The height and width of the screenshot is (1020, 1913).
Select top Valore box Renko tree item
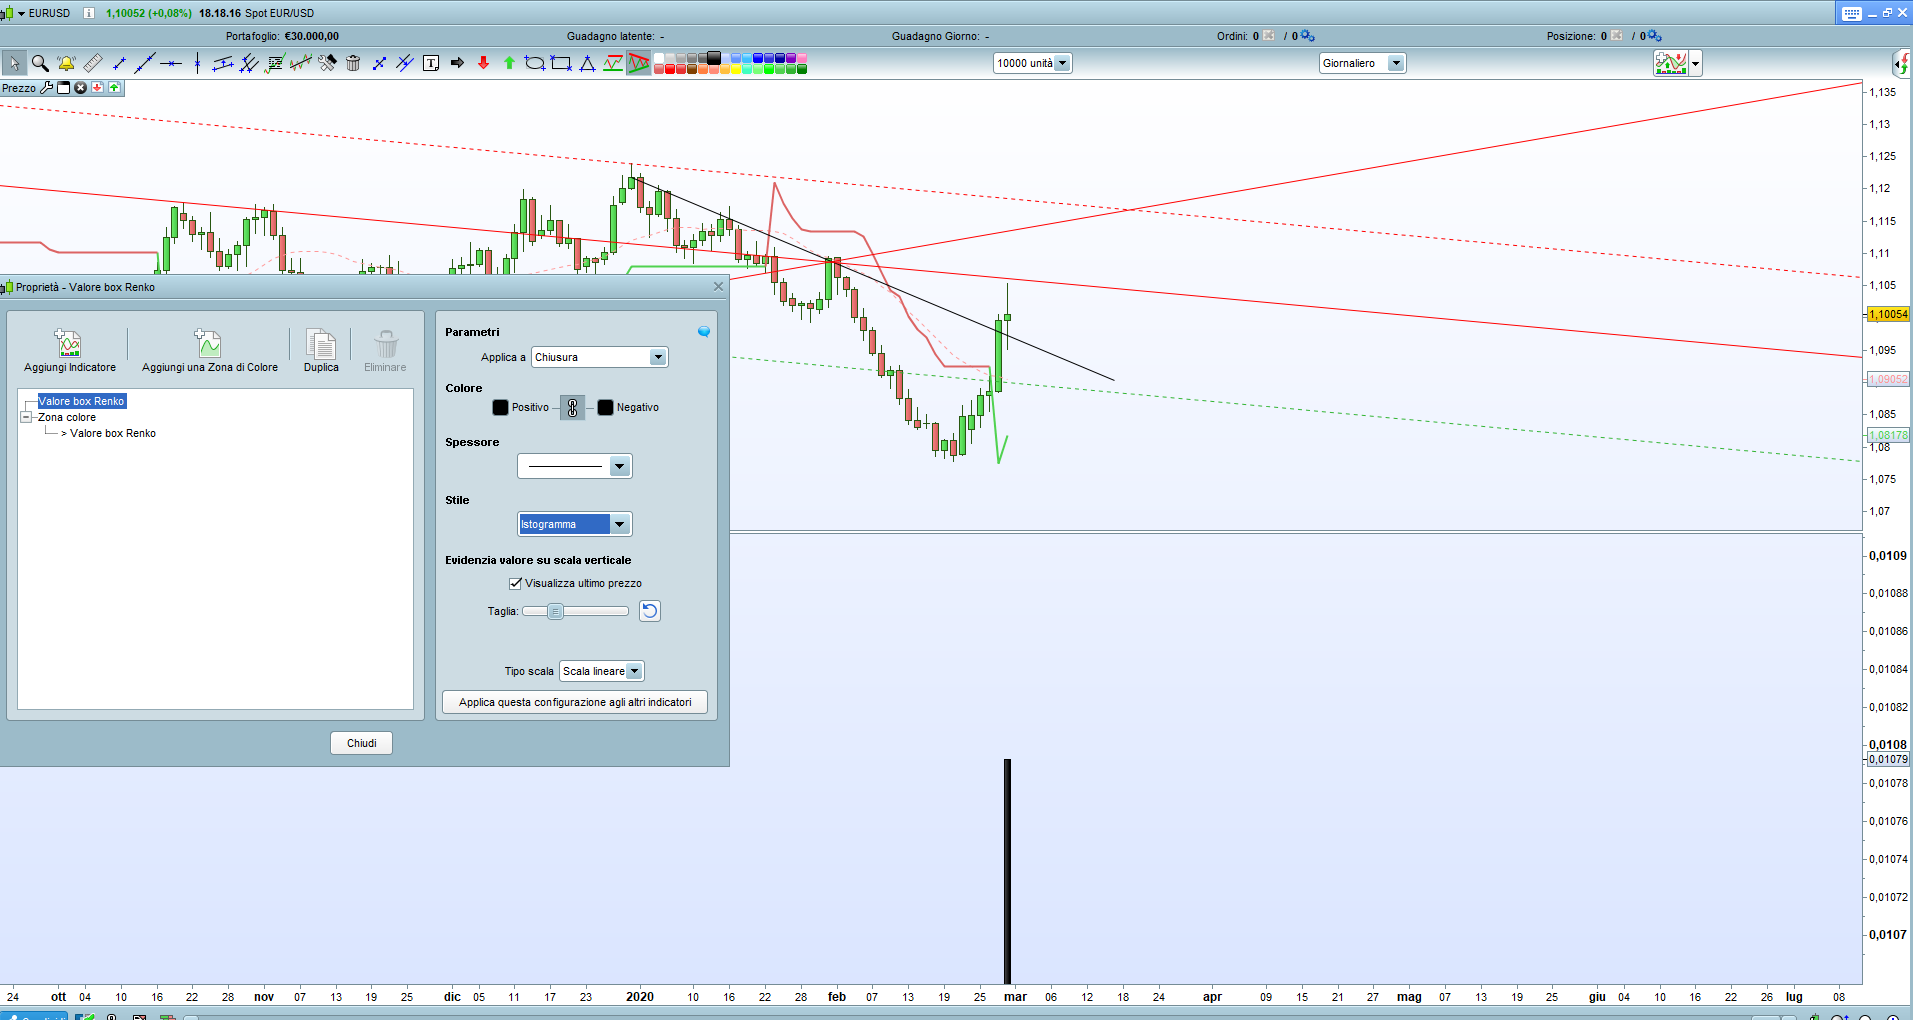point(82,401)
